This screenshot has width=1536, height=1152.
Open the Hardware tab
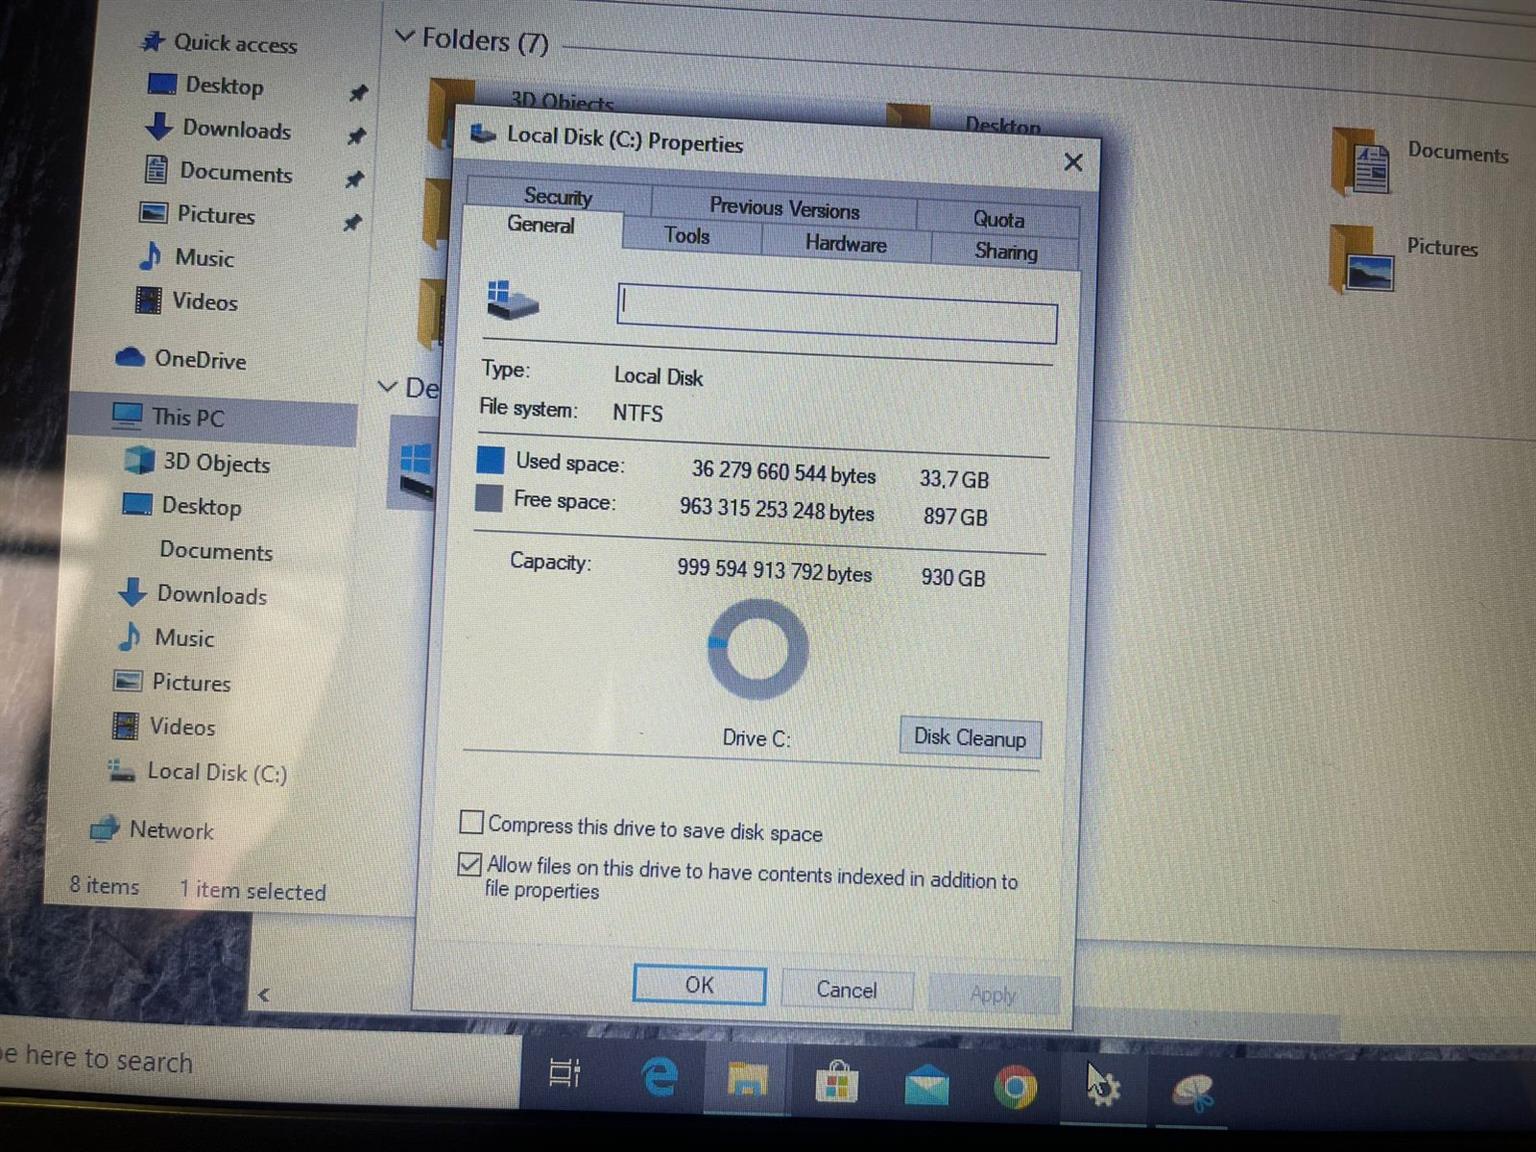(845, 244)
